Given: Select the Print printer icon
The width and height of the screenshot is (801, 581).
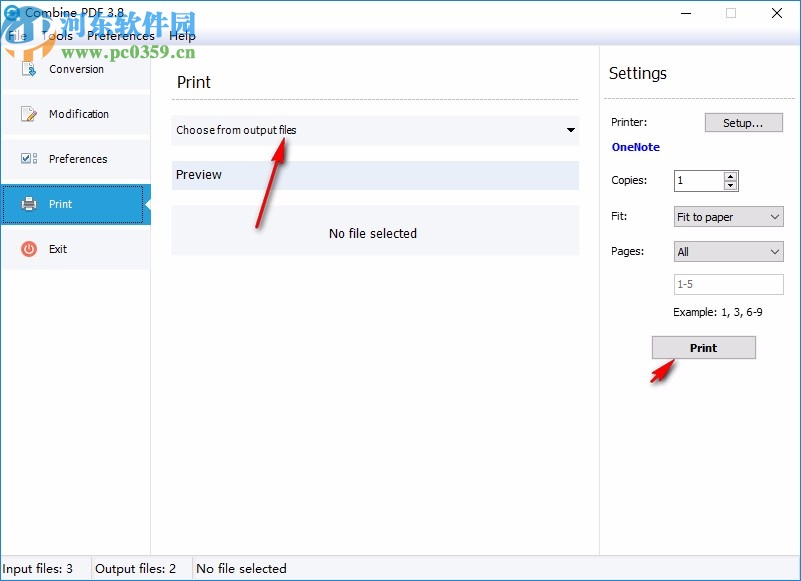Looking at the screenshot, I should coord(28,204).
